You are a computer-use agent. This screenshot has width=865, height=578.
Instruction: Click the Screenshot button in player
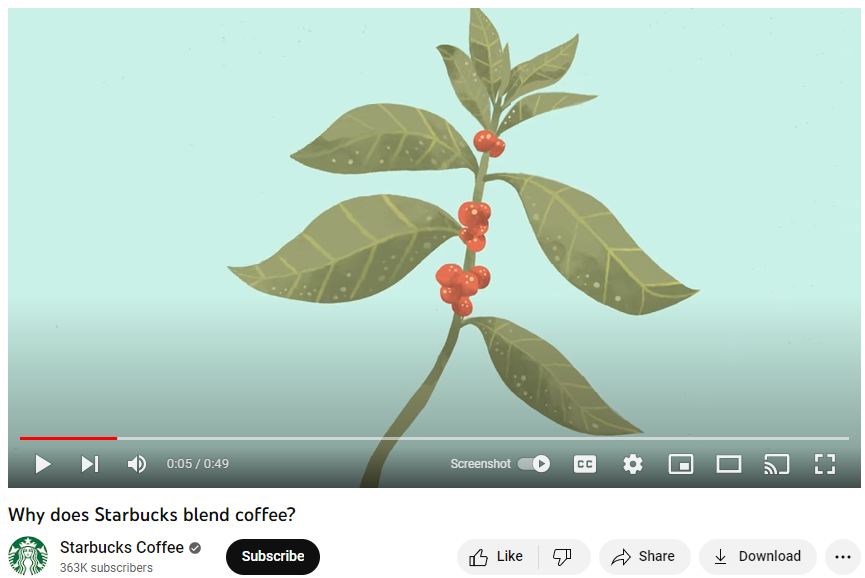(480, 464)
